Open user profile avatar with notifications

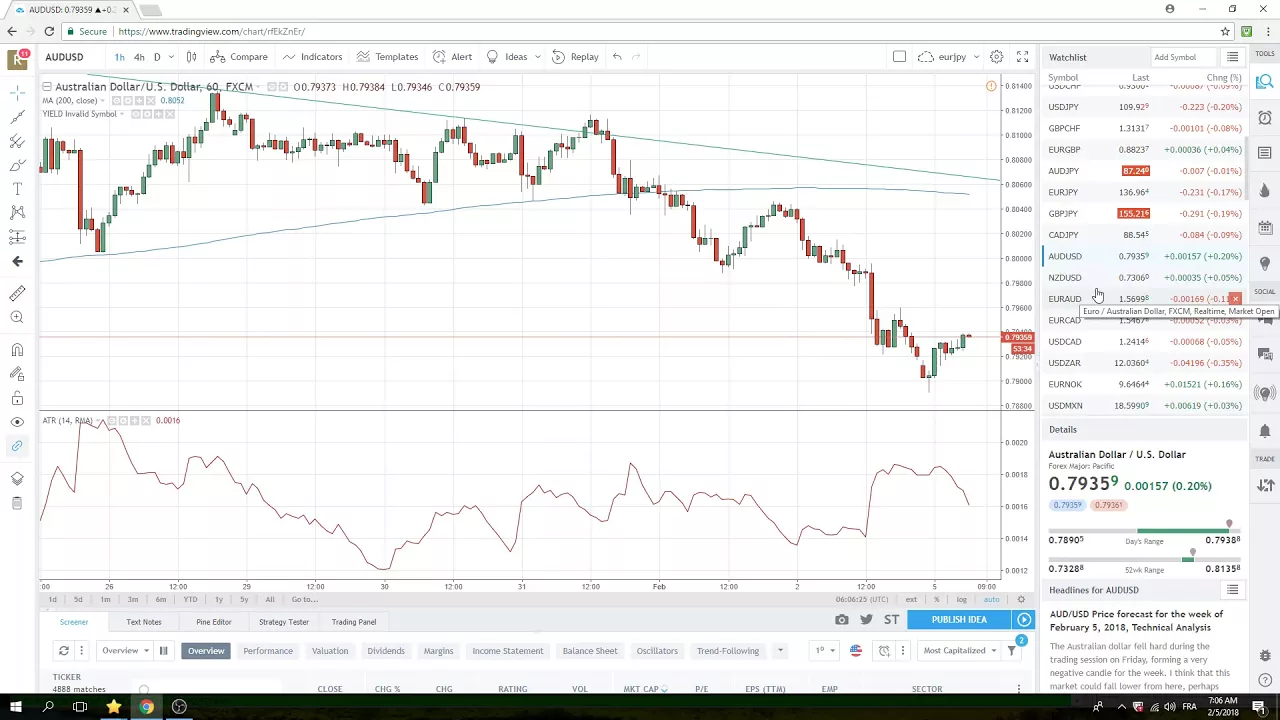[17, 58]
